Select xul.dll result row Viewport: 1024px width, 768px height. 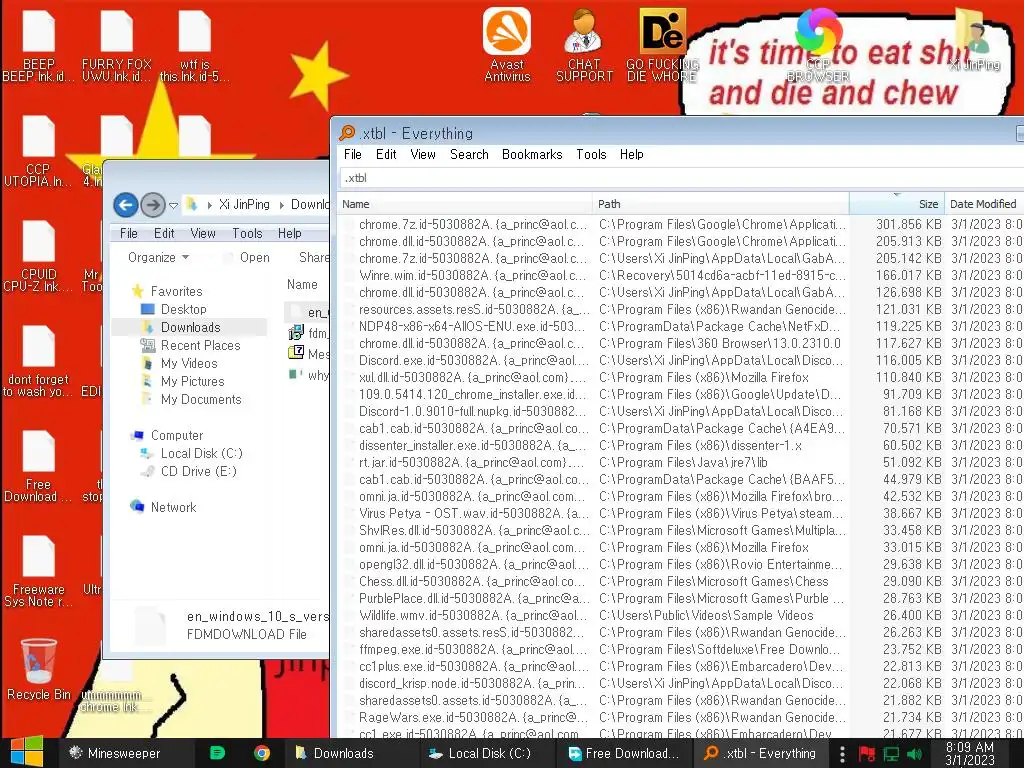[679, 377]
